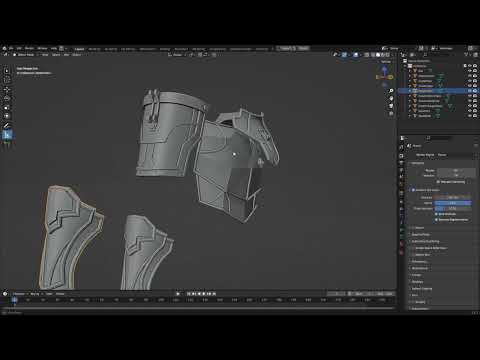
Task: Click the play animation button in timeline
Action: (x=204, y=294)
